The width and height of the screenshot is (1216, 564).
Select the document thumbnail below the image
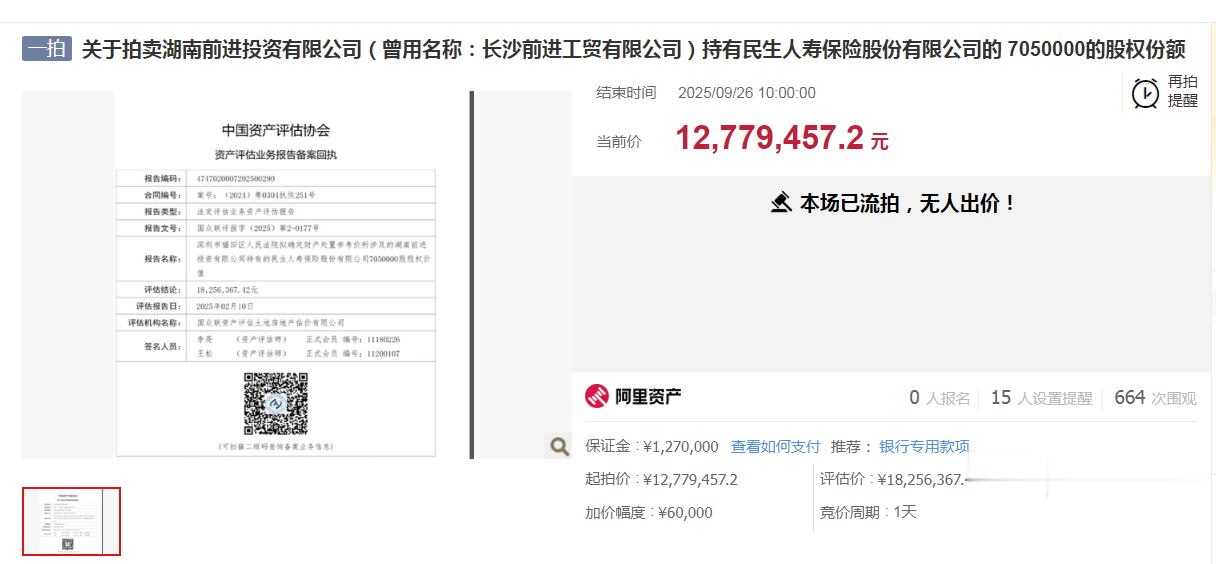coord(71,521)
